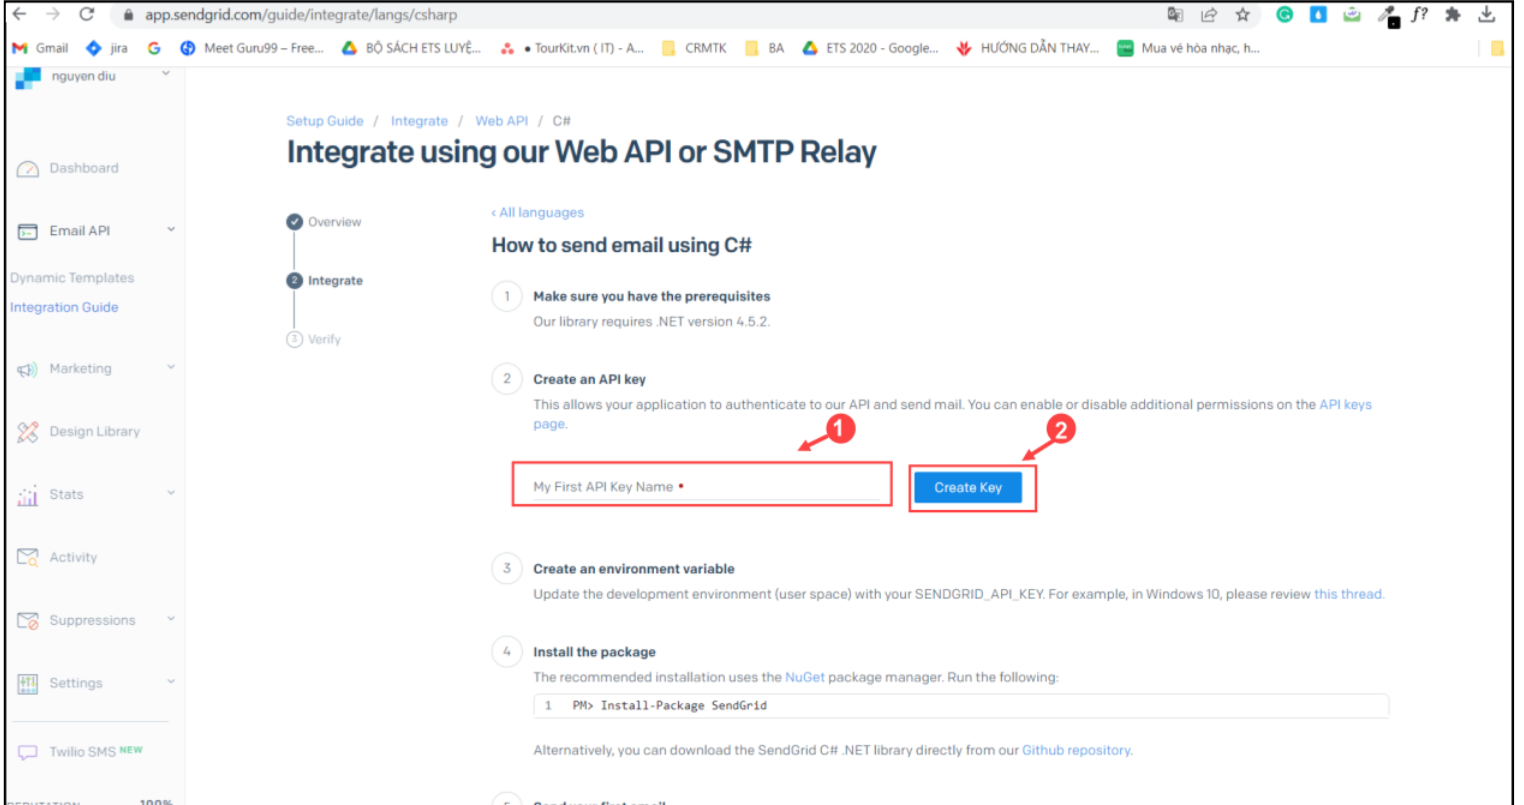
Task: Open Dashboard in sidebar
Action: (84, 168)
